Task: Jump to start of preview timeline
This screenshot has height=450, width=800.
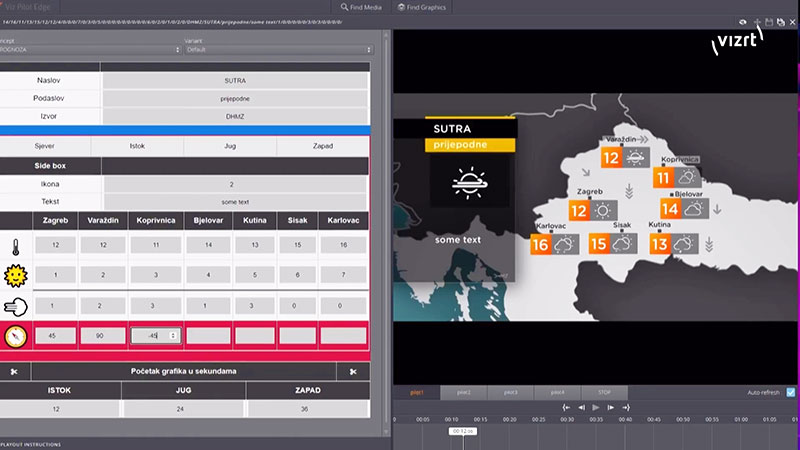Action: pos(566,407)
